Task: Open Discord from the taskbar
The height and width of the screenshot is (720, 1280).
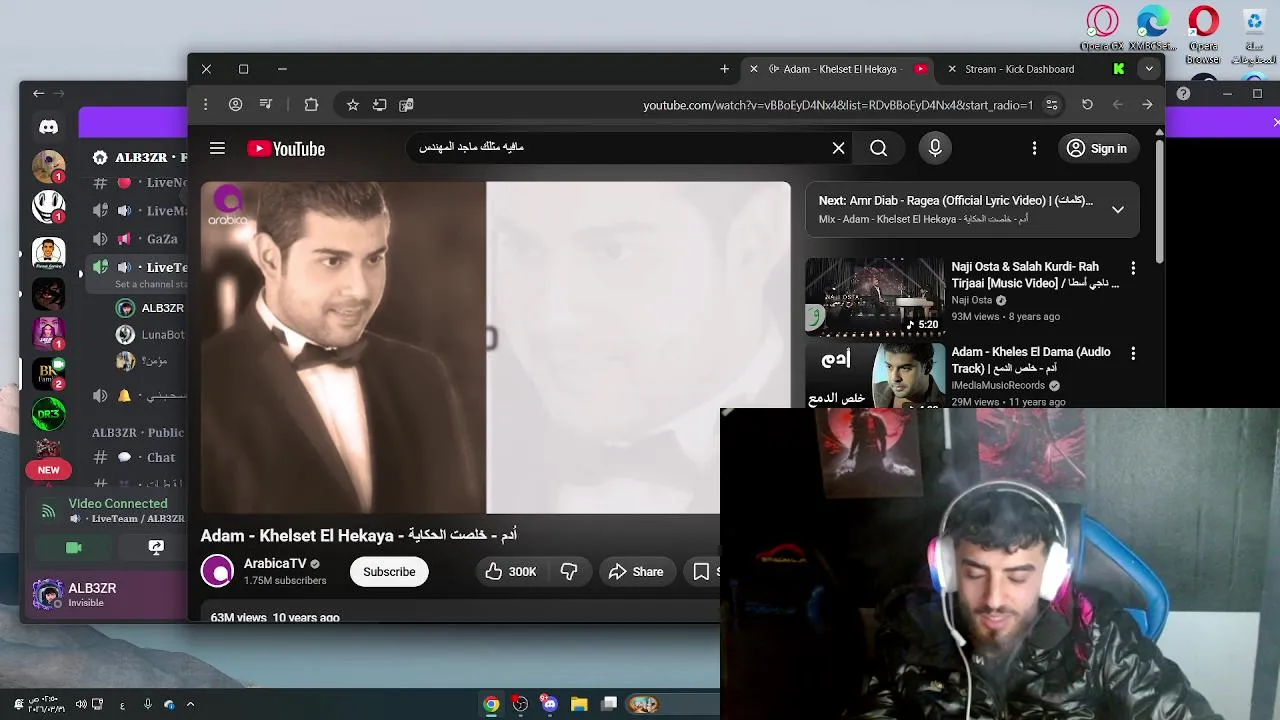Action: 549,704
